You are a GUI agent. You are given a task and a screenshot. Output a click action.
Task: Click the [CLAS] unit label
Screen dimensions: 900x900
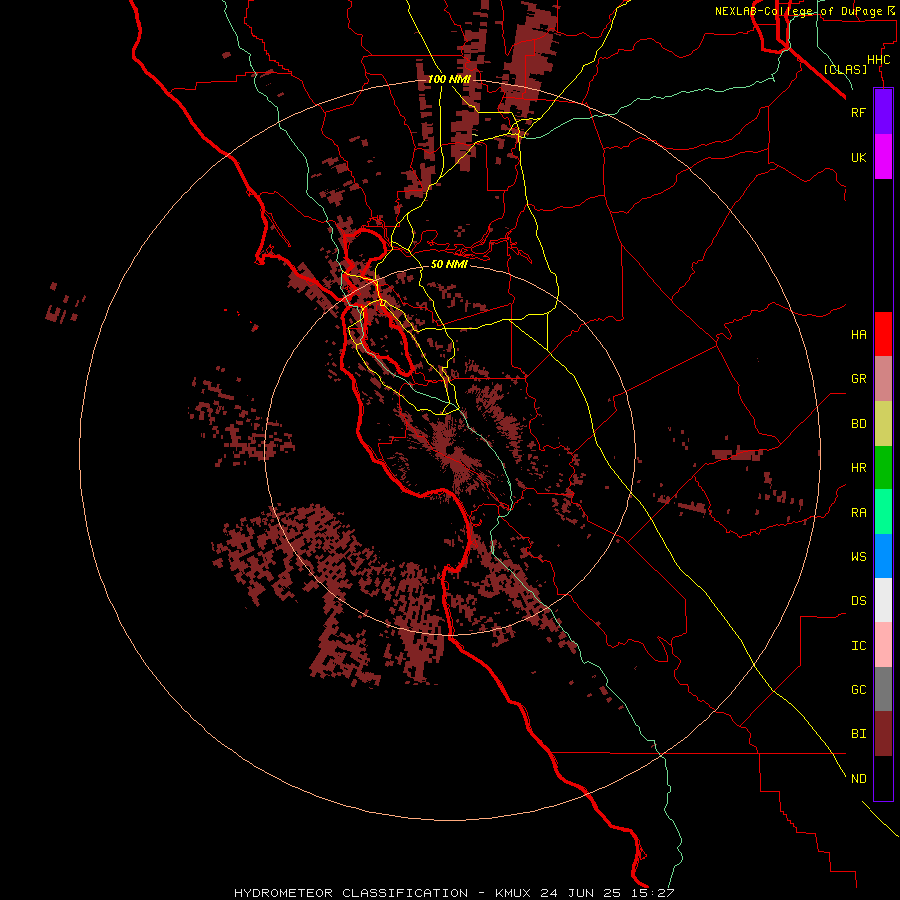845,69
